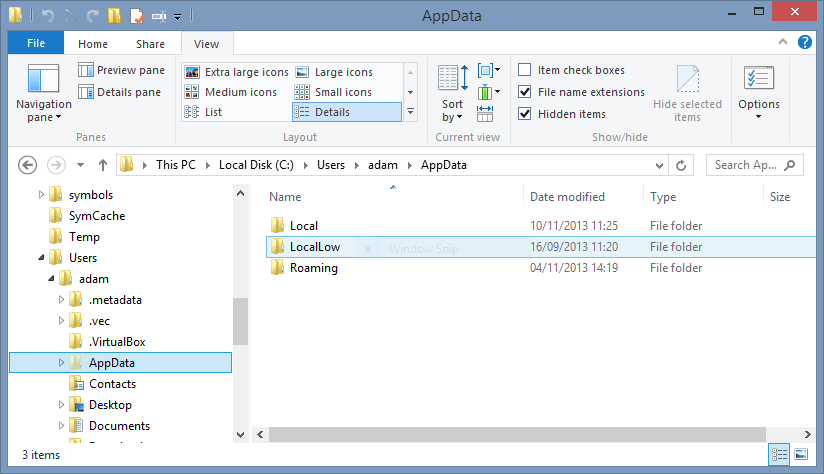Refresh the current folder
824x474 pixels.
[x=681, y=165]
